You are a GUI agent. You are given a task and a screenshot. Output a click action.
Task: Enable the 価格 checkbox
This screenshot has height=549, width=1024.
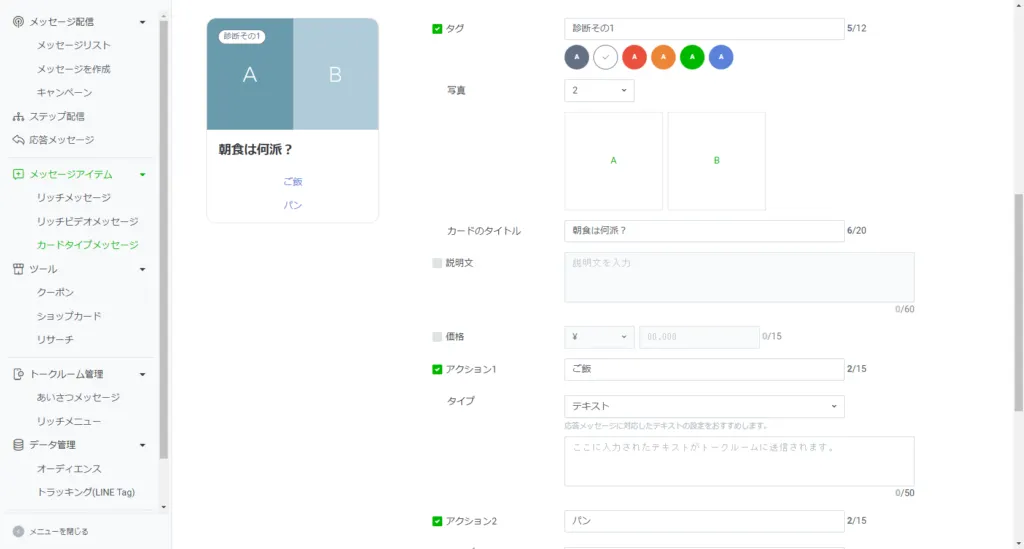tap(437, 337)
